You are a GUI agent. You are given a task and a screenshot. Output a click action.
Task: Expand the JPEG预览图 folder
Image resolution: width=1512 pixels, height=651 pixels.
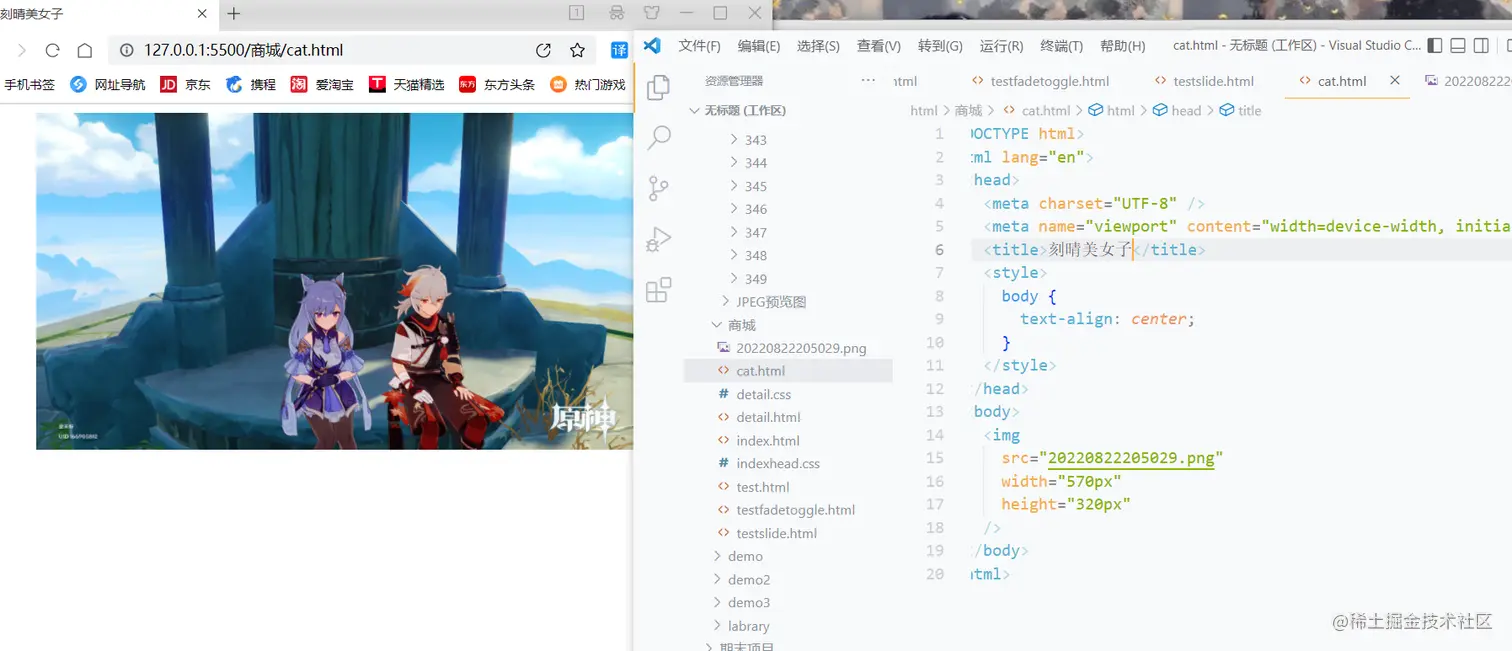point(763,302)
